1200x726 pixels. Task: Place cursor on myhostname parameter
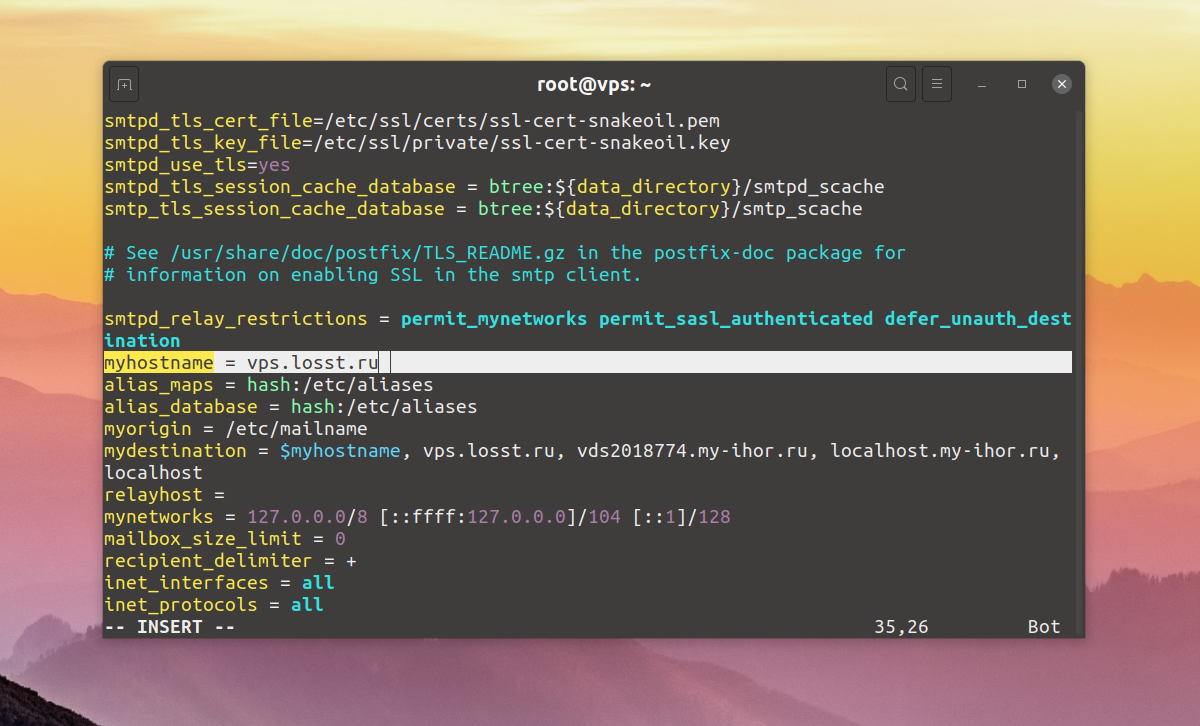coord(158,362)
